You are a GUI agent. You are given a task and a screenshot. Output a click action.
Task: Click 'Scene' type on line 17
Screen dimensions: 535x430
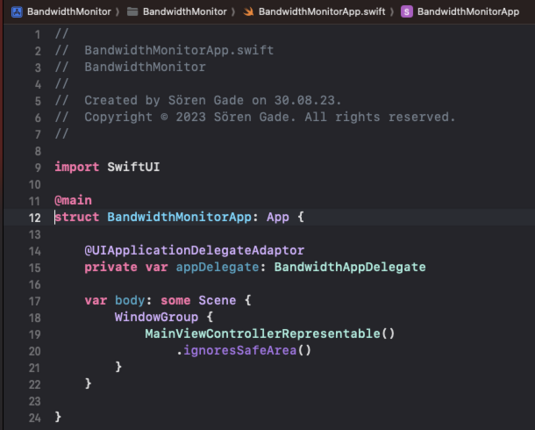[x=217, y=301]
